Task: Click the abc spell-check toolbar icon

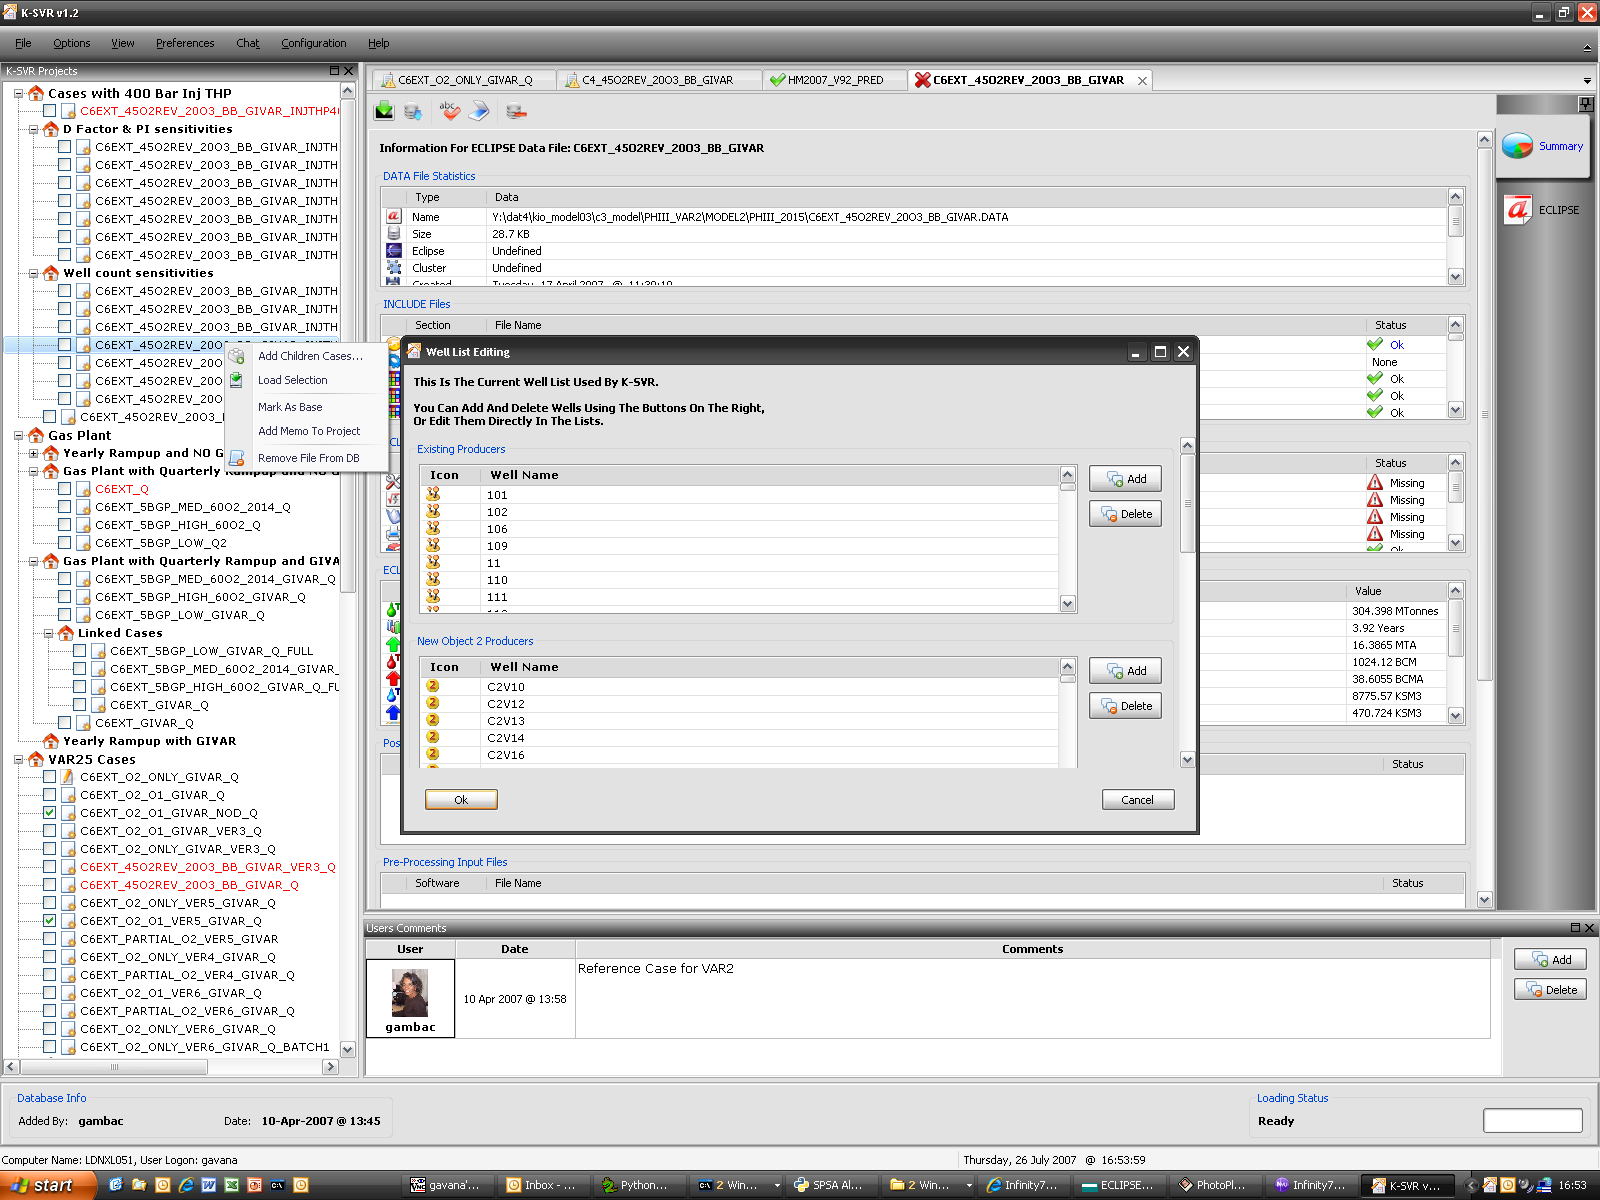Action: coord(449,111)
